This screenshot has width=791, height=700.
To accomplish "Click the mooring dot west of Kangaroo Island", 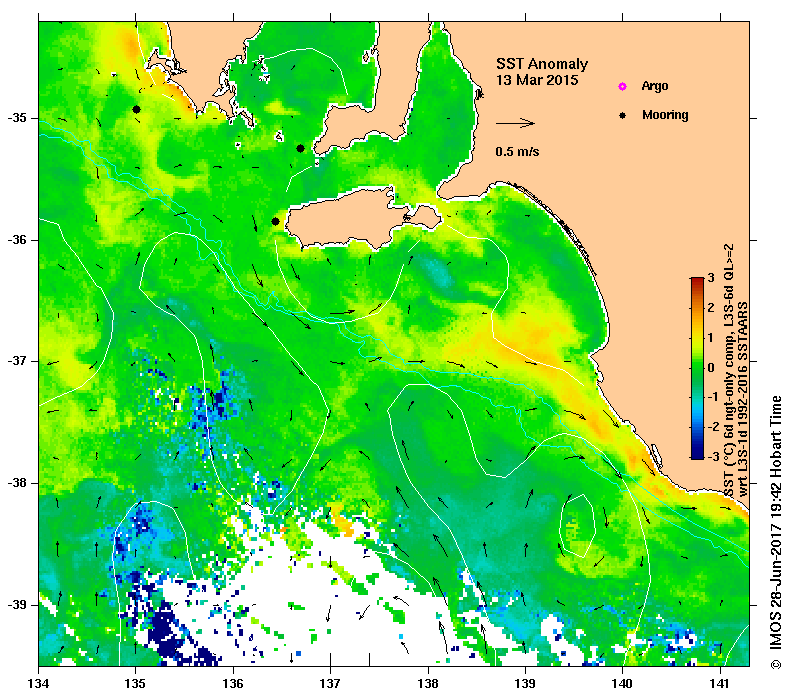I will point(275,221).
